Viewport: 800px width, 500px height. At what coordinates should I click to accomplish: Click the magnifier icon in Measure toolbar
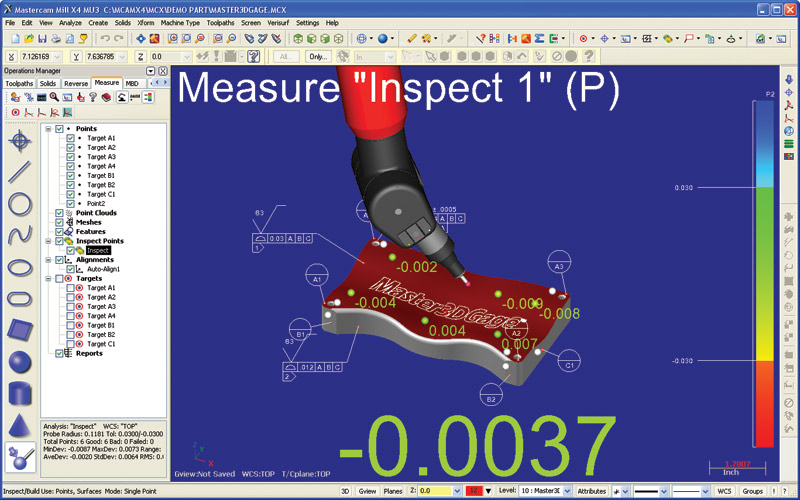(x=54, y=97)
